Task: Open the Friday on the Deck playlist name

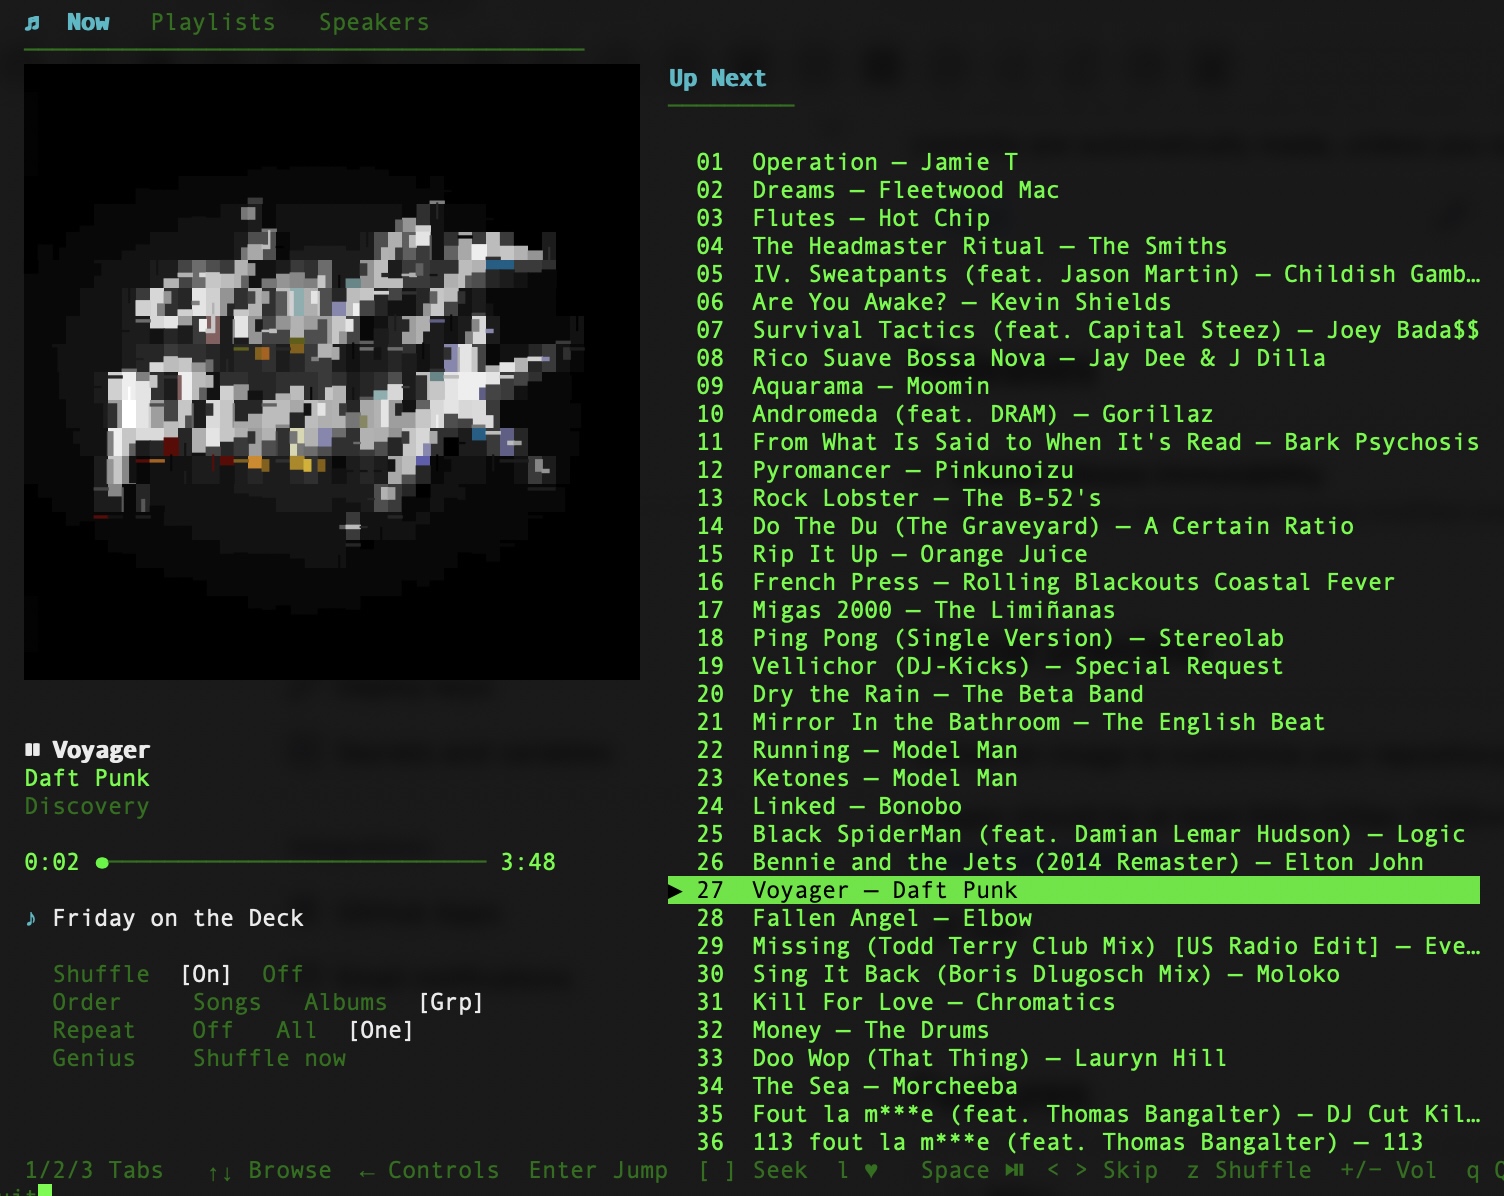Action: (x=178, y=918)
